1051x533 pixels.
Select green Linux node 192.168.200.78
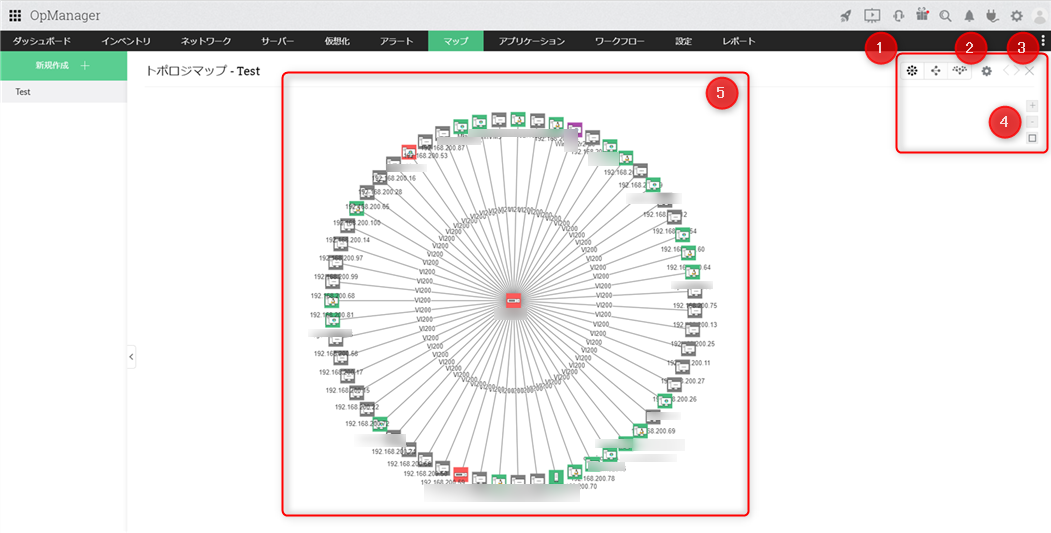click(574, 471)
